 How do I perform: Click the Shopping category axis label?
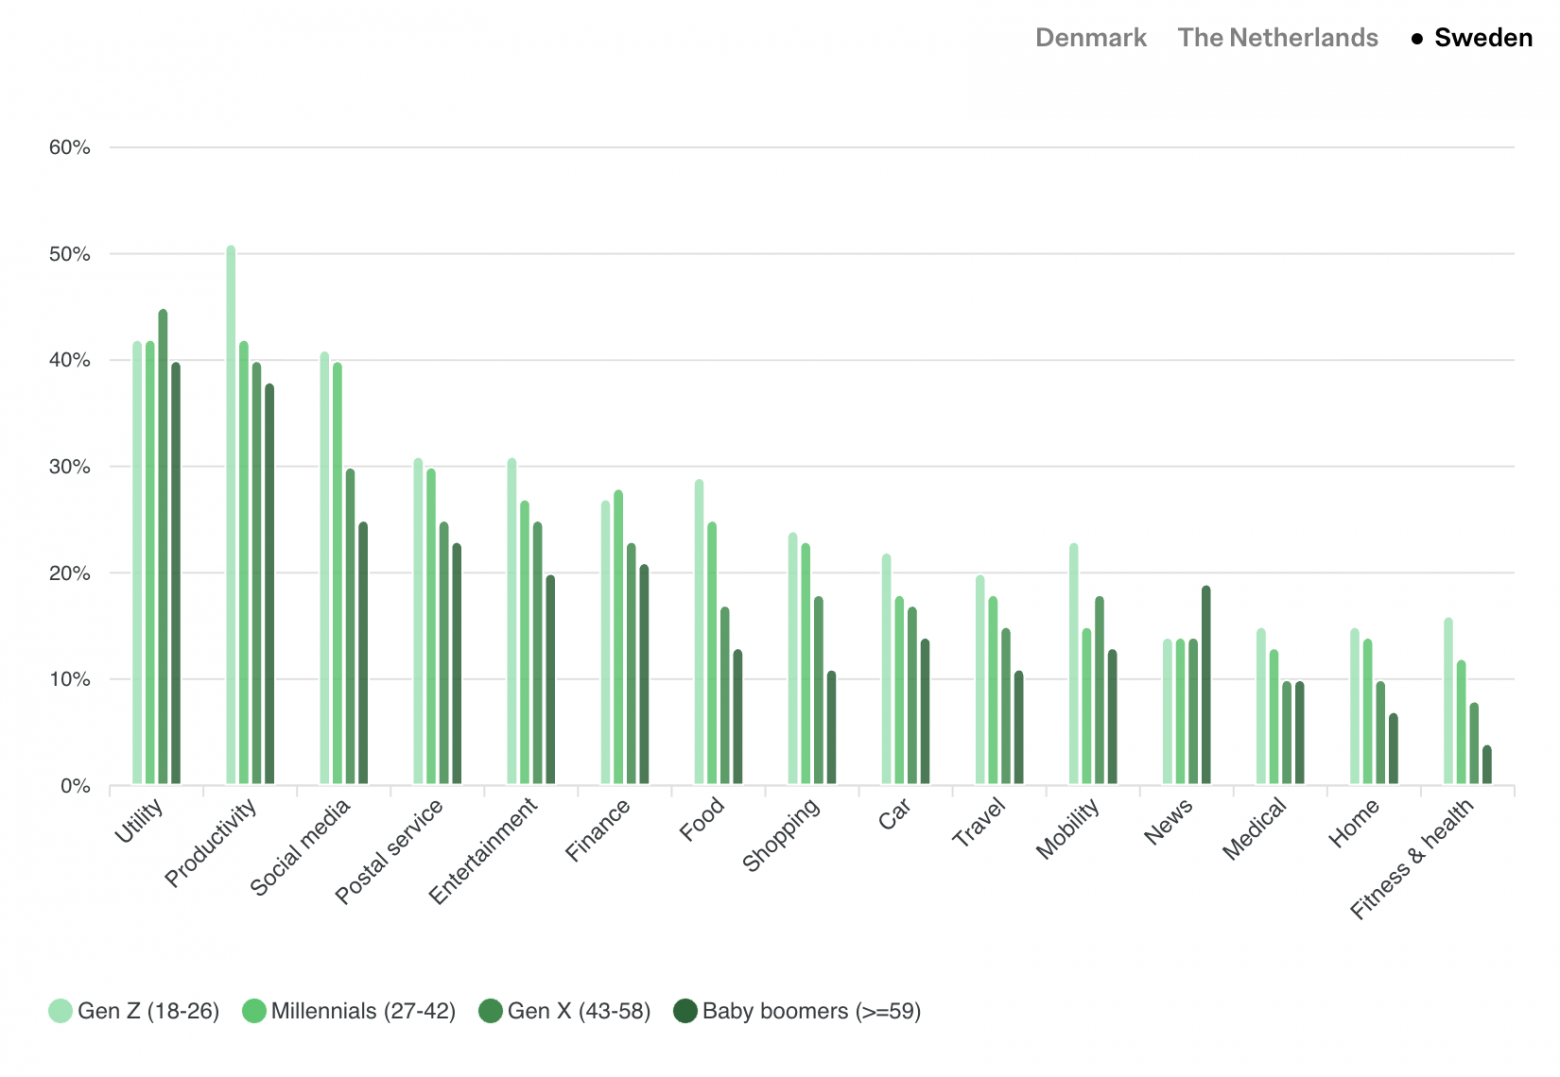[x=781, y=834]
